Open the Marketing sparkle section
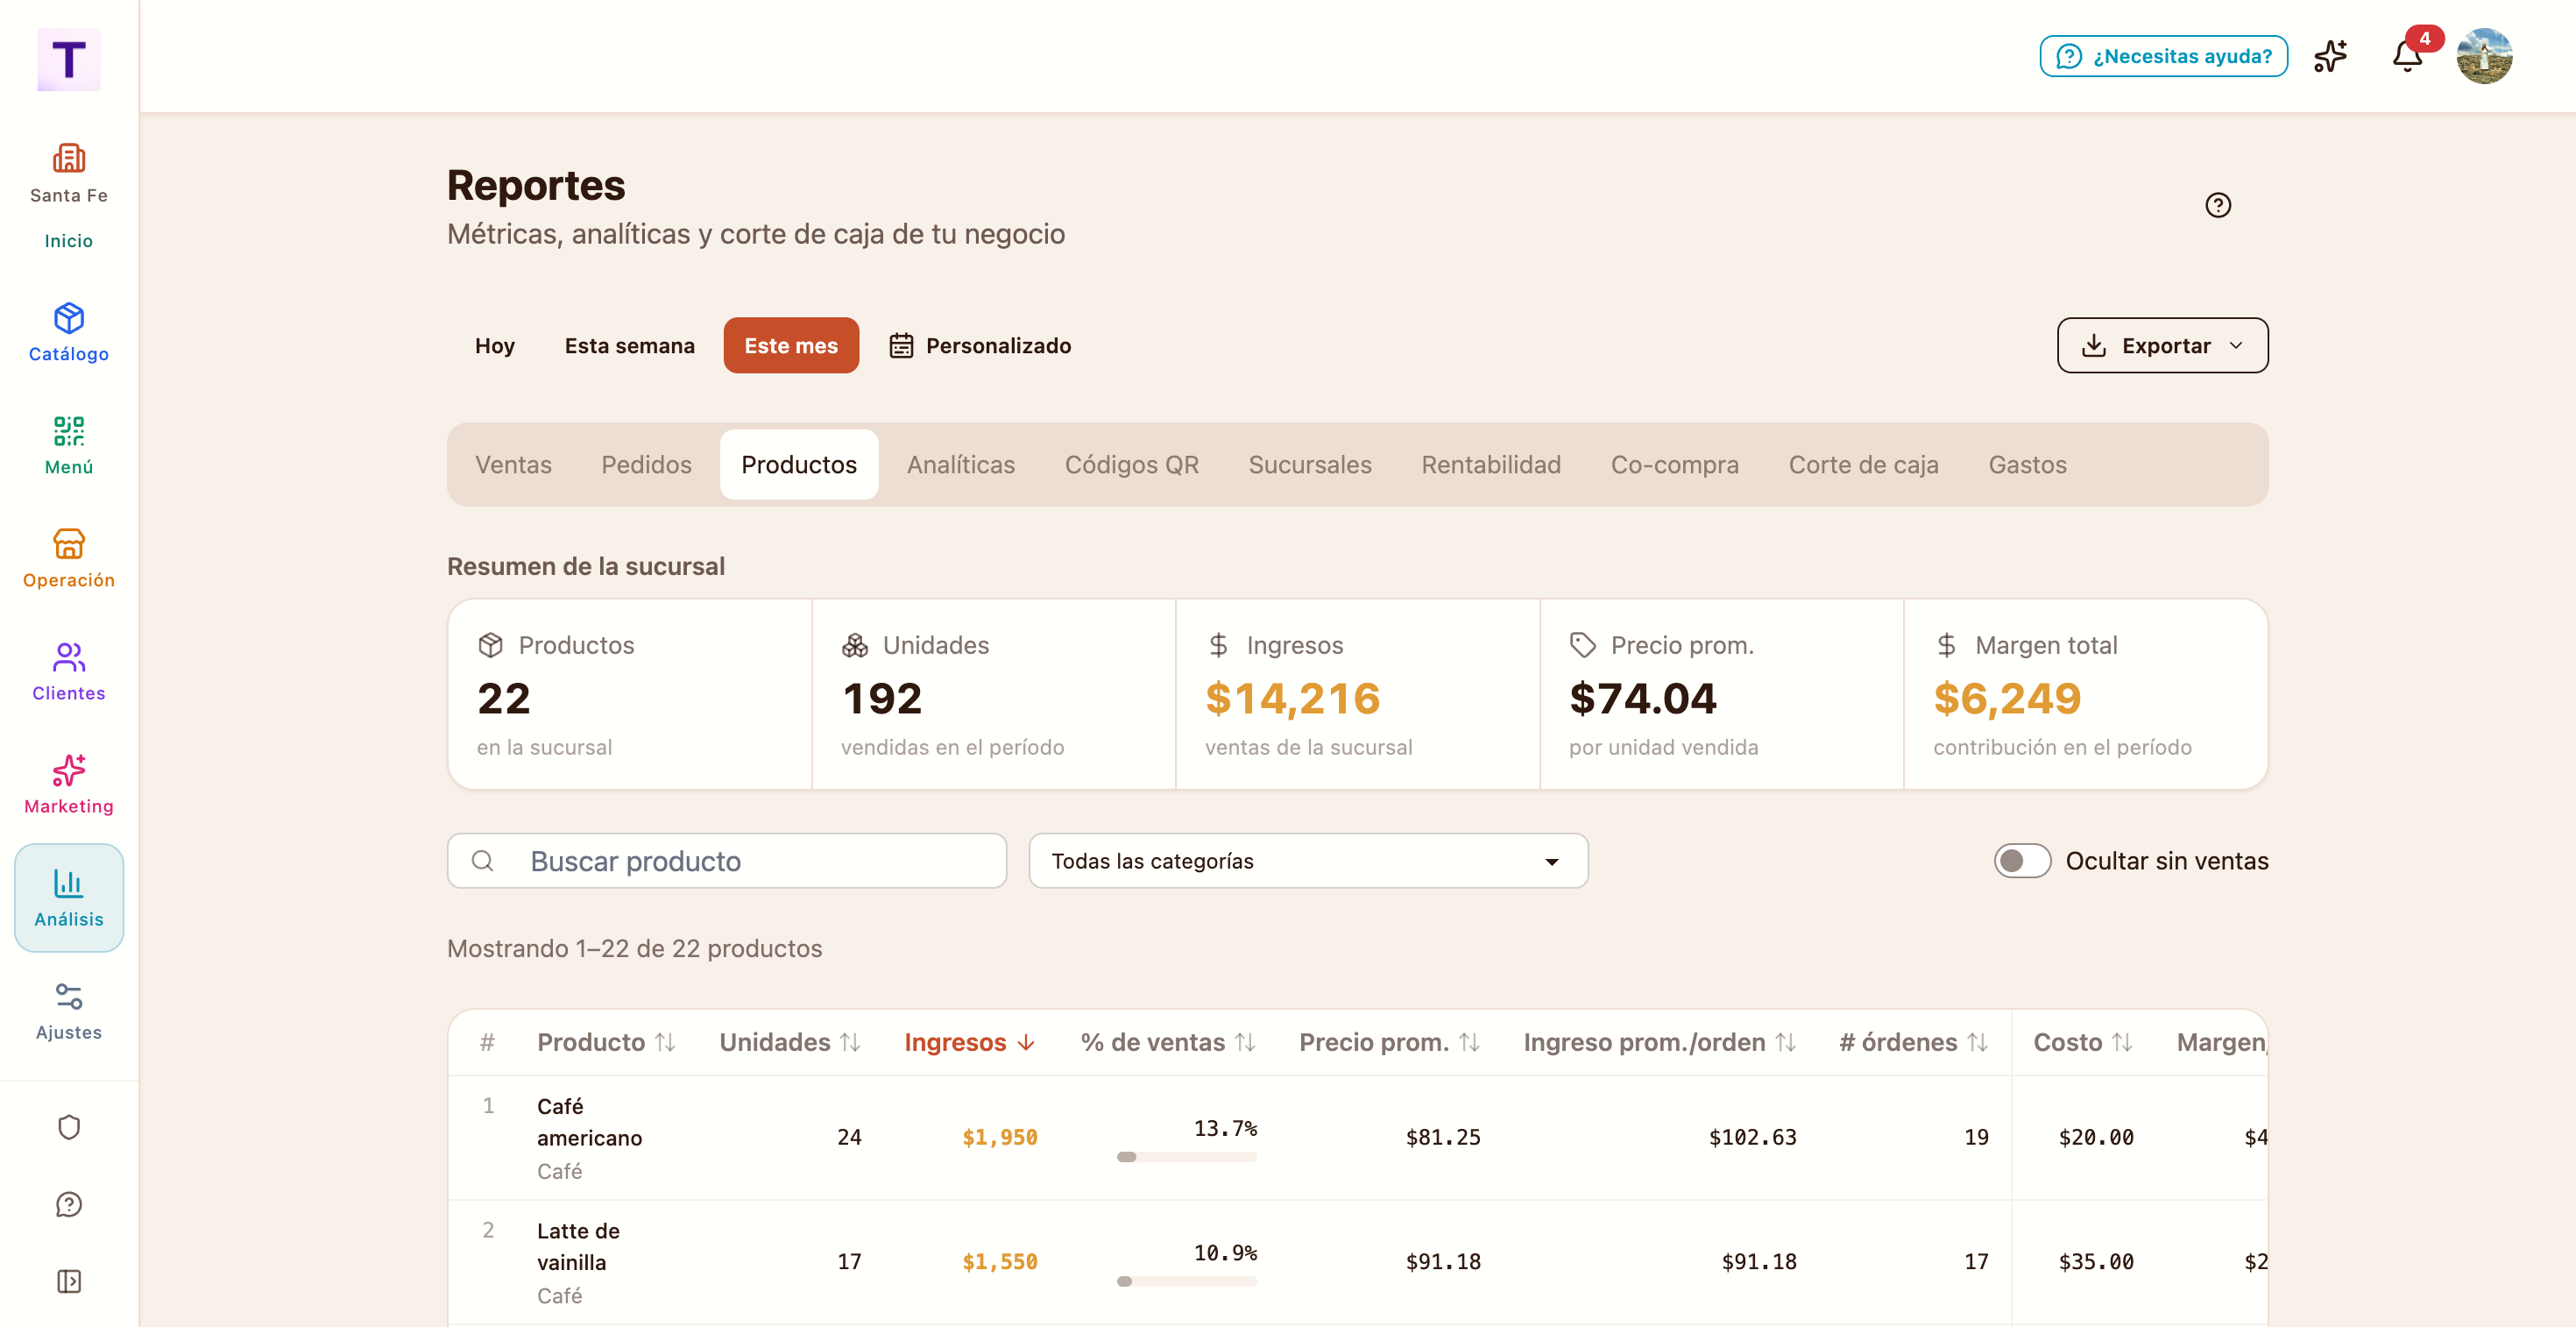Viewport: 2576px width, 1327px height. [x=69, y=784]
